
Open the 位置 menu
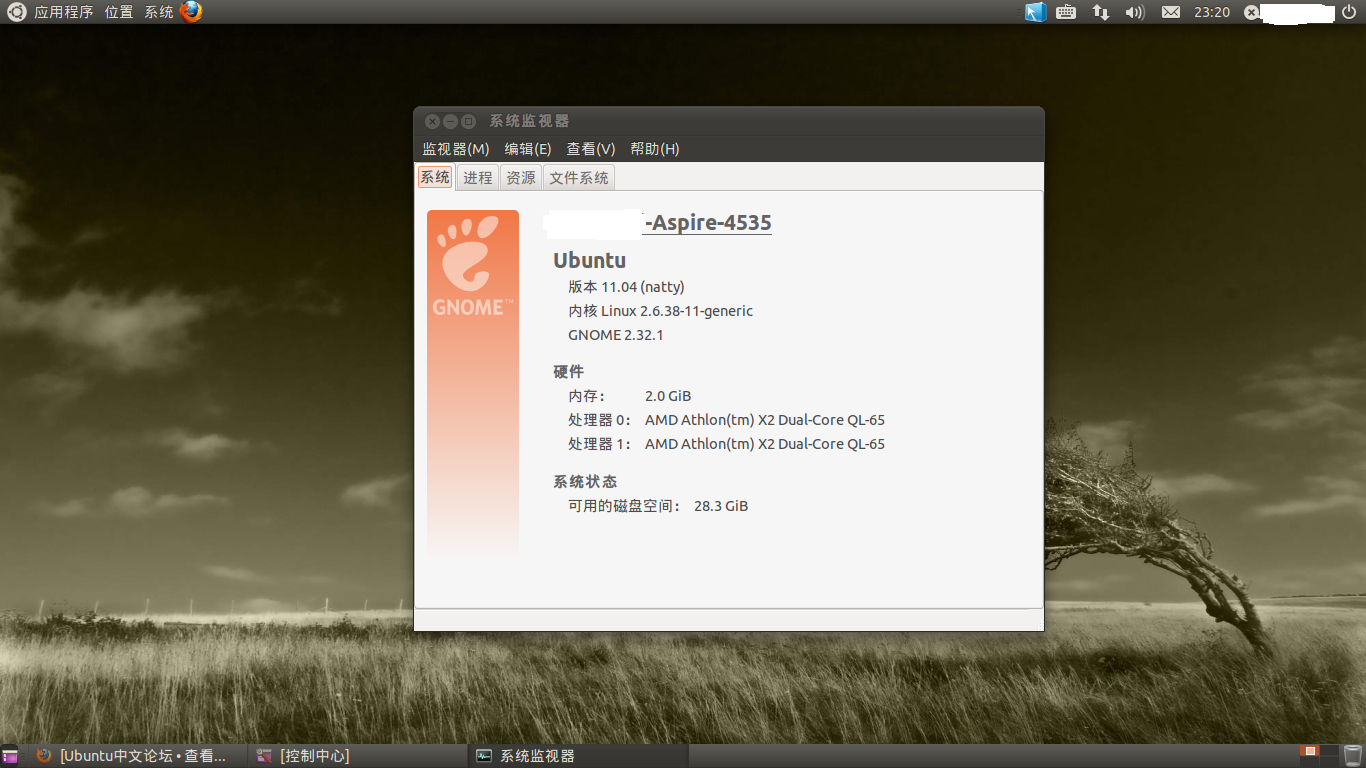(x=119, y=12)
